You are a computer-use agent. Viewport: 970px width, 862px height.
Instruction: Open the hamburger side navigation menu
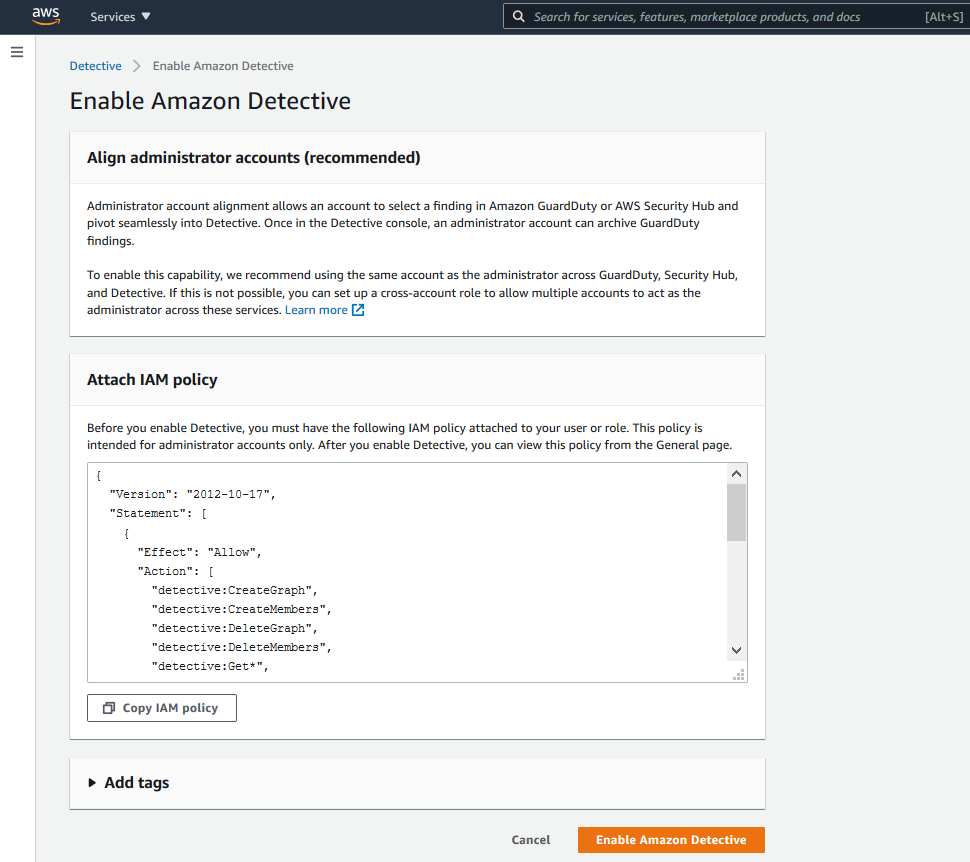coord(17,52)
